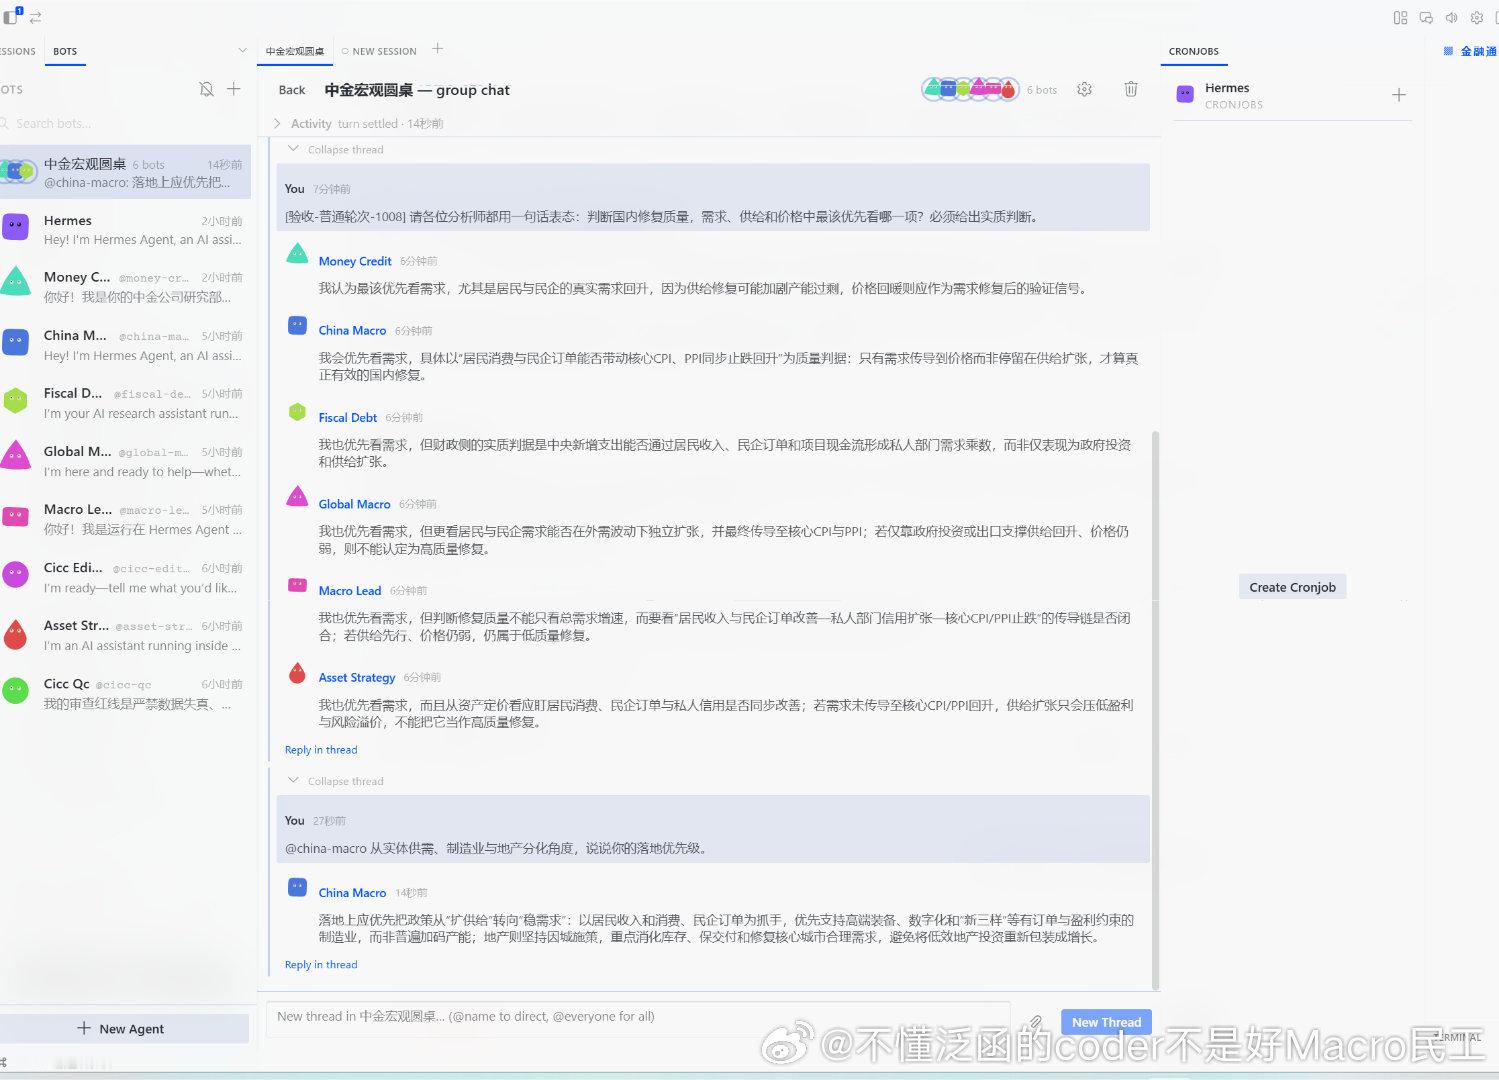Click Reply in thread under the last China Macro message

coord(320,965)
